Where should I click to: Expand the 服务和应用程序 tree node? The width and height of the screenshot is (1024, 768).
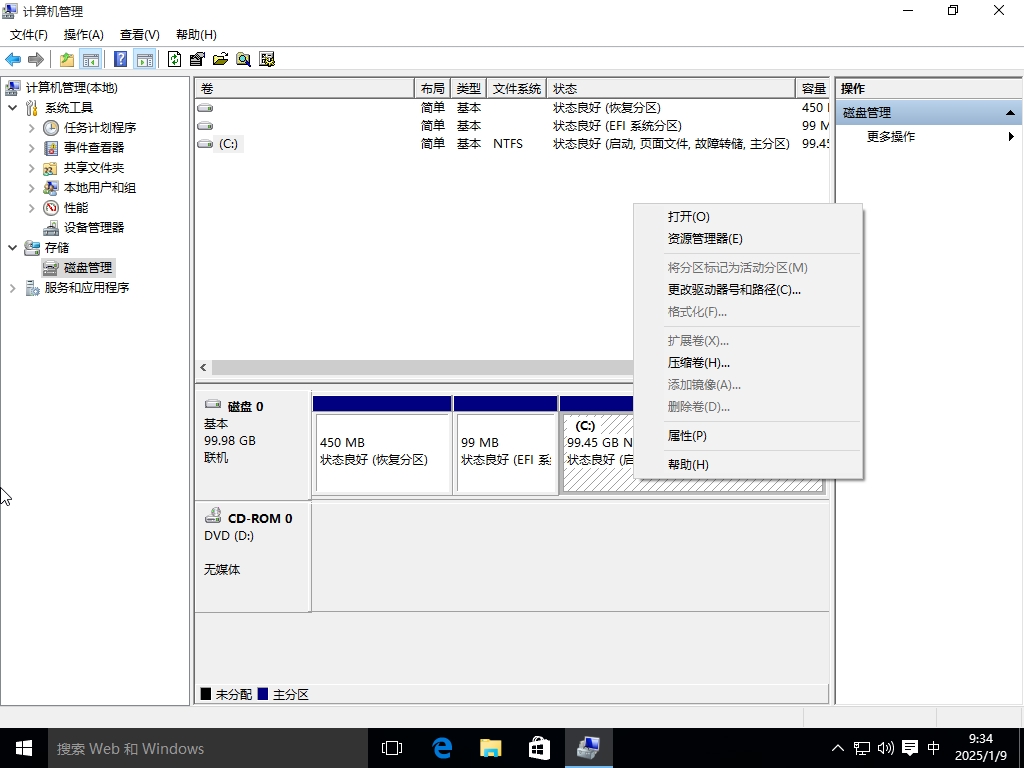[12, 288]
